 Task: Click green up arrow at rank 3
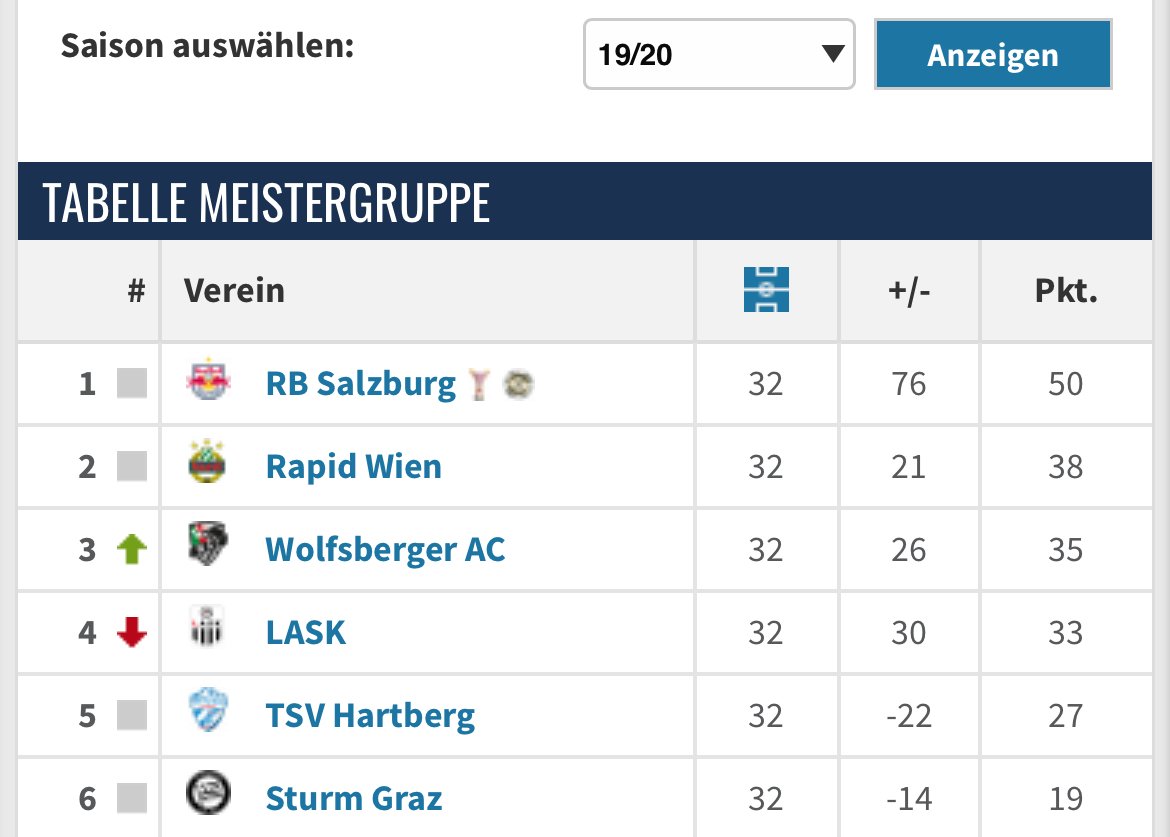click(132, 549)
